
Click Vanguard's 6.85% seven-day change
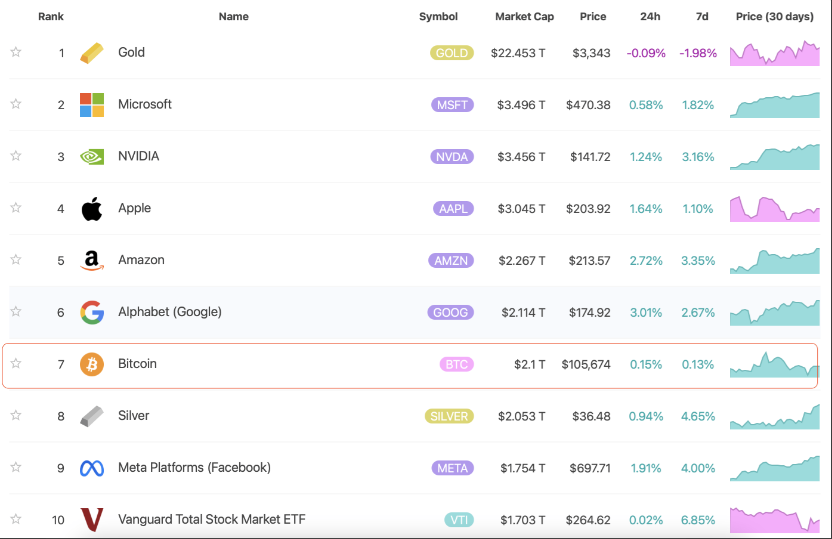[698, 520]
